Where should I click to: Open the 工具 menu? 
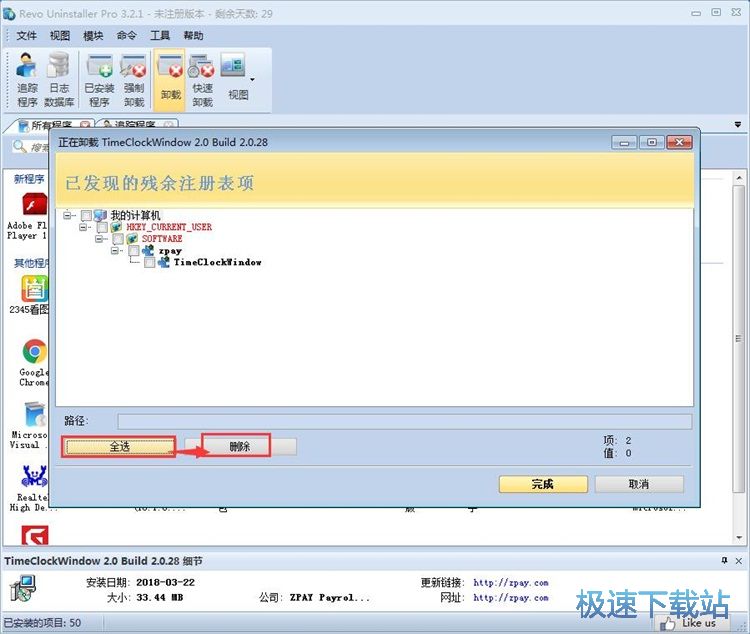[159, 36]
